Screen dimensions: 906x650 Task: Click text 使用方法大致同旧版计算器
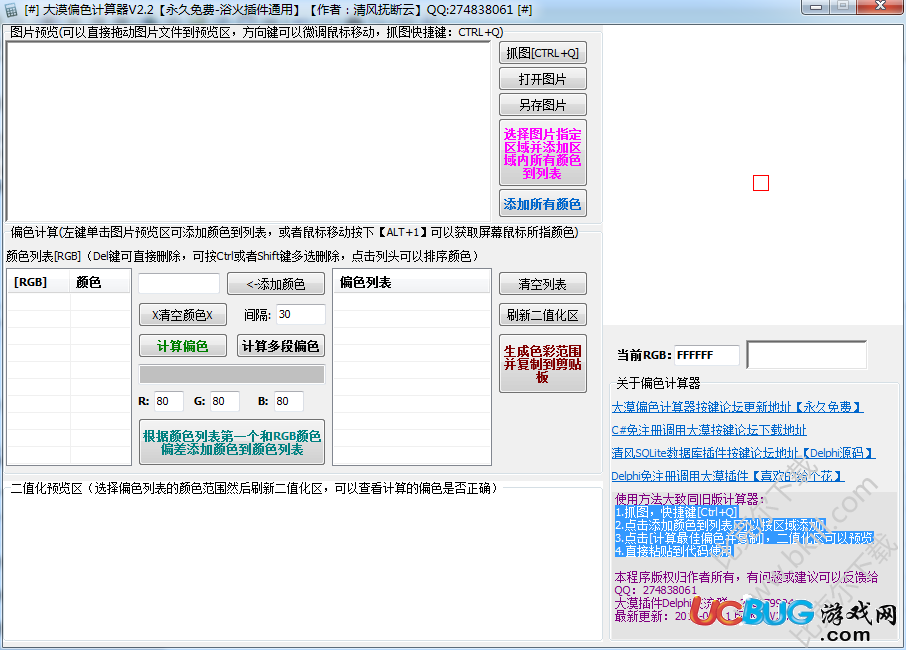pos(689,499)
